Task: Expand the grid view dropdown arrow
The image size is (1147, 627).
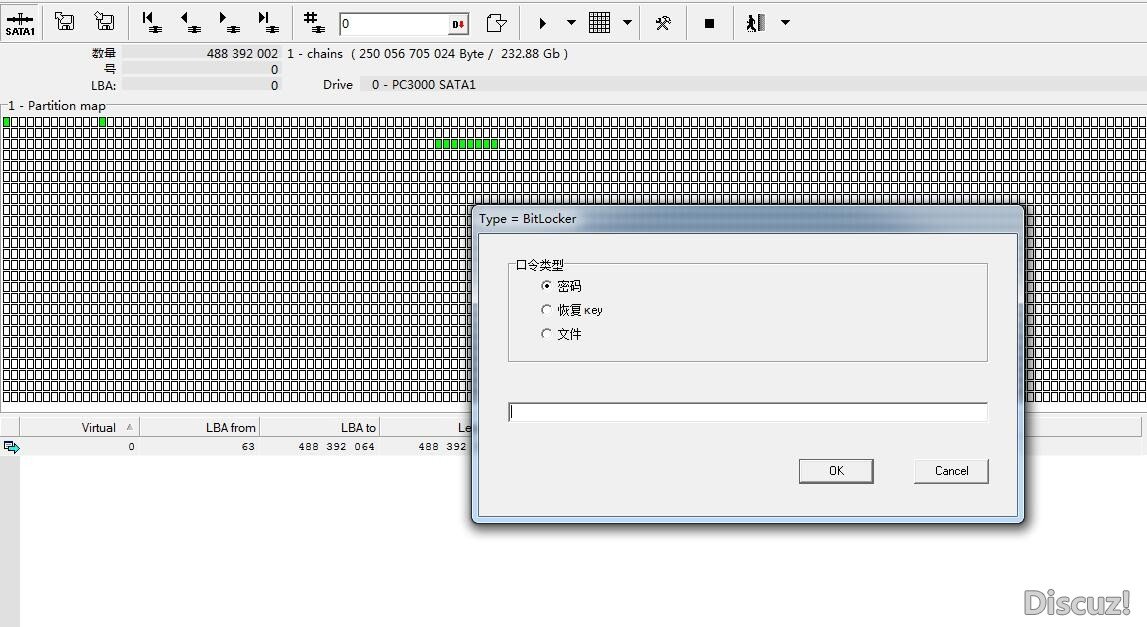Action: point(627,23)
